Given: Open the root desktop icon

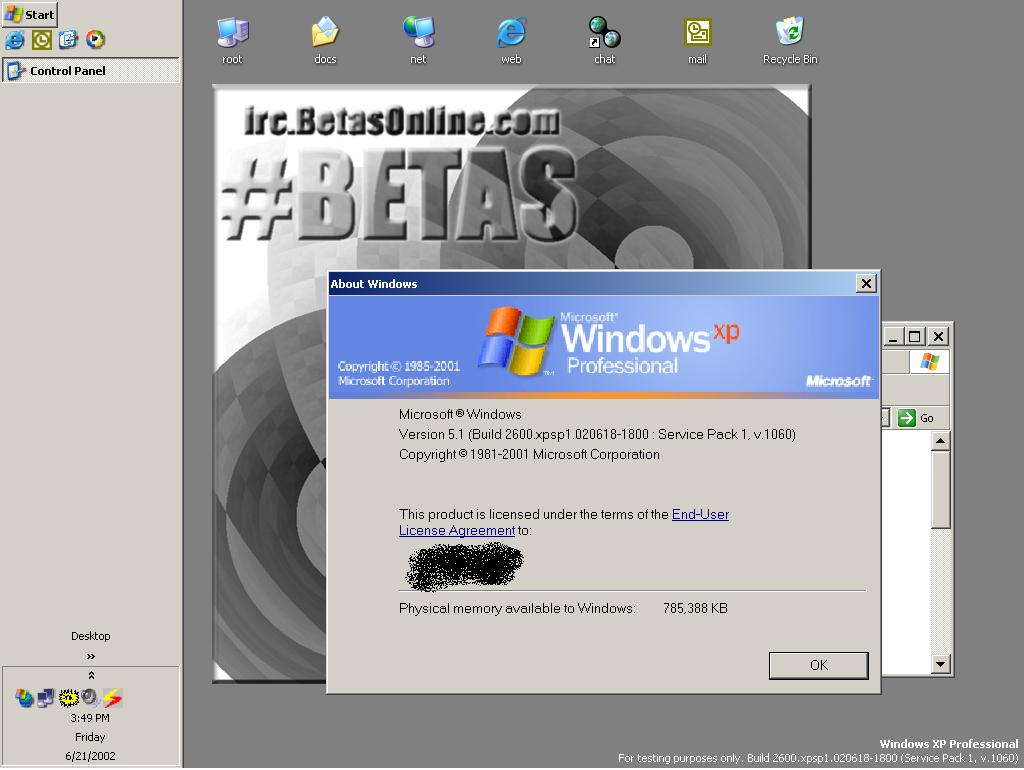Looking at the screenshot, I should point(232,40).
